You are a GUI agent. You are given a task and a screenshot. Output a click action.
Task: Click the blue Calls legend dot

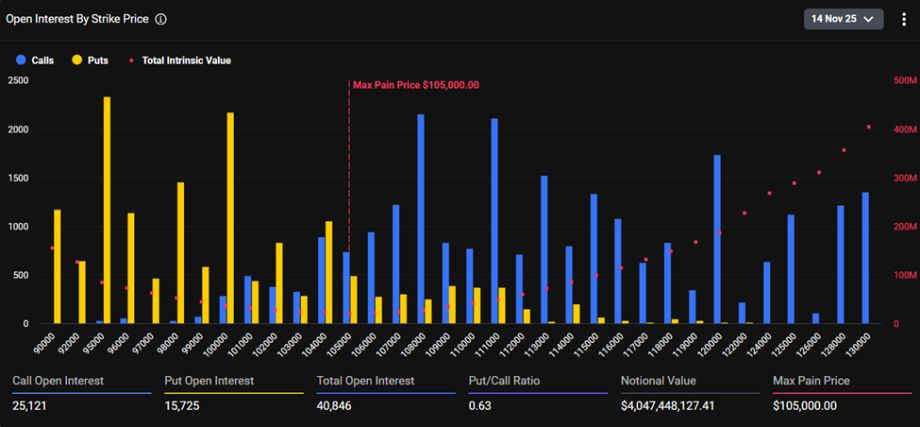(21, 61)
